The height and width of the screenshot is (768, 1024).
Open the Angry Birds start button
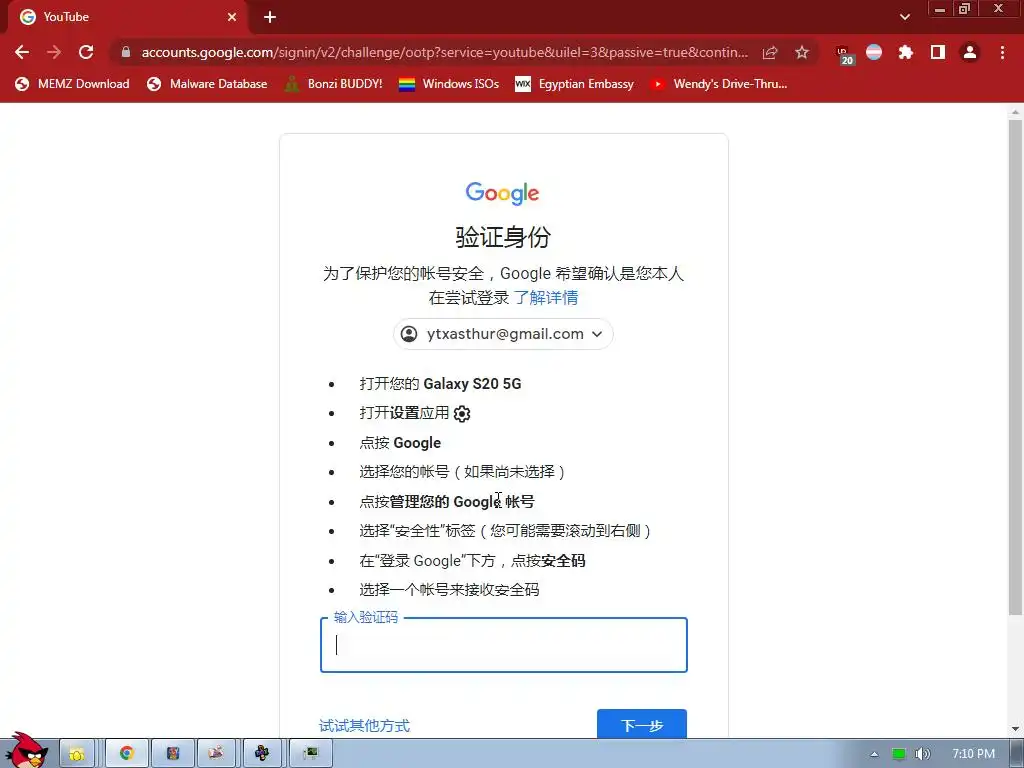(x=26, y=751)
